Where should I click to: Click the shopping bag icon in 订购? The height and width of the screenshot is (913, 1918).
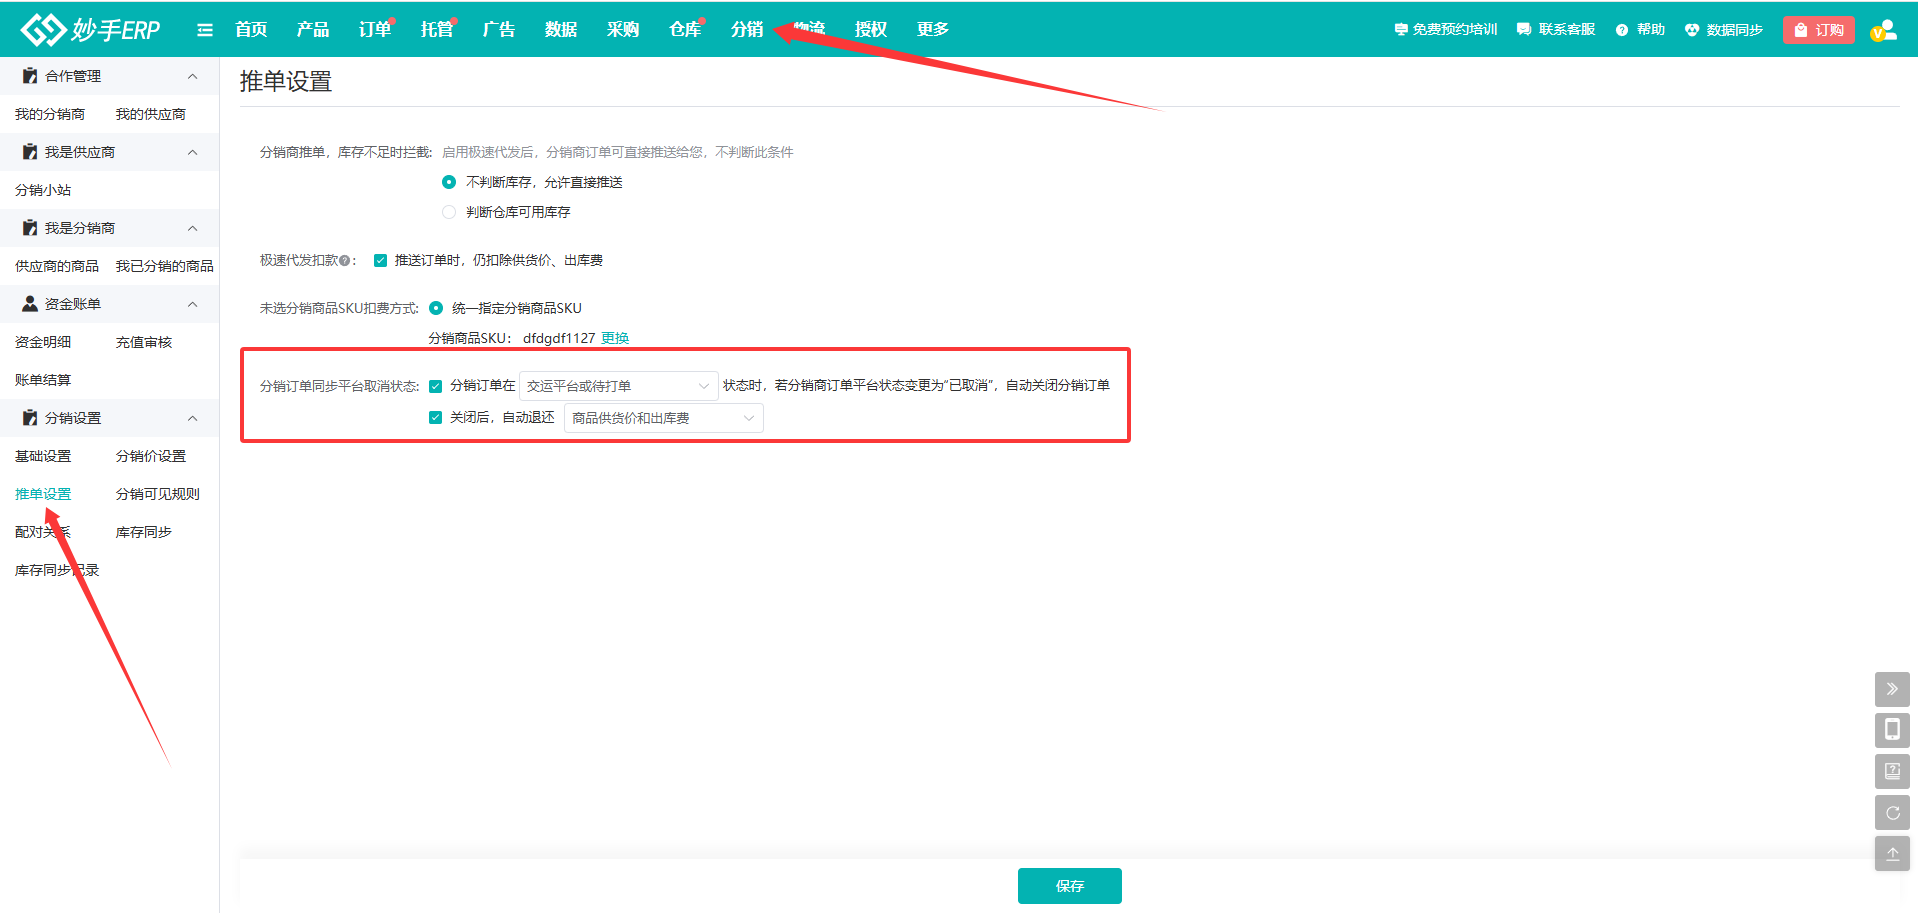point(1801,30)
